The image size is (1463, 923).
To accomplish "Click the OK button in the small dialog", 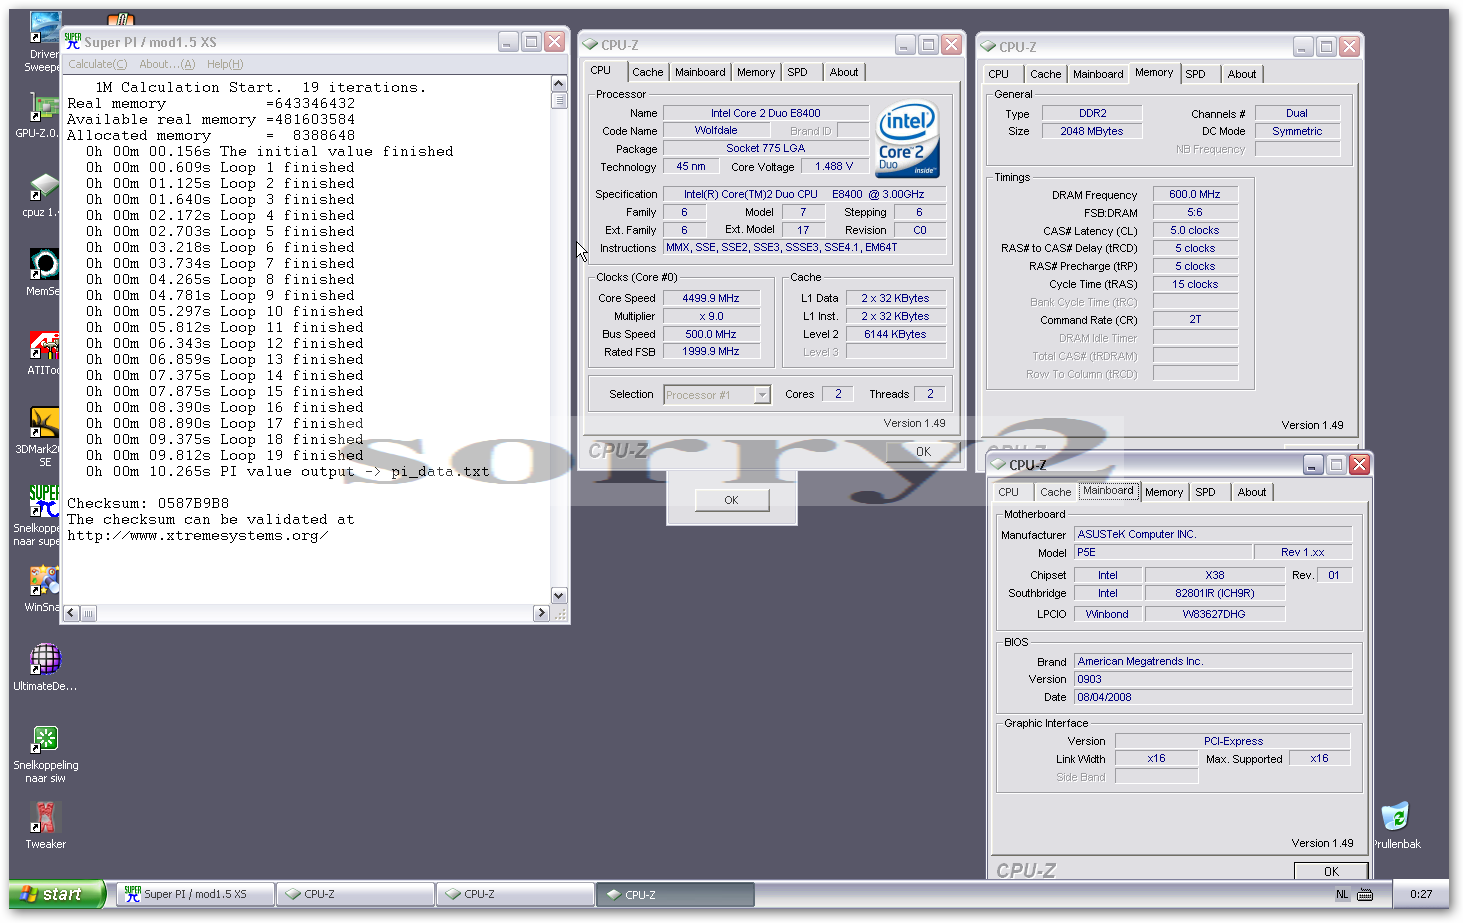I will 731,500.
